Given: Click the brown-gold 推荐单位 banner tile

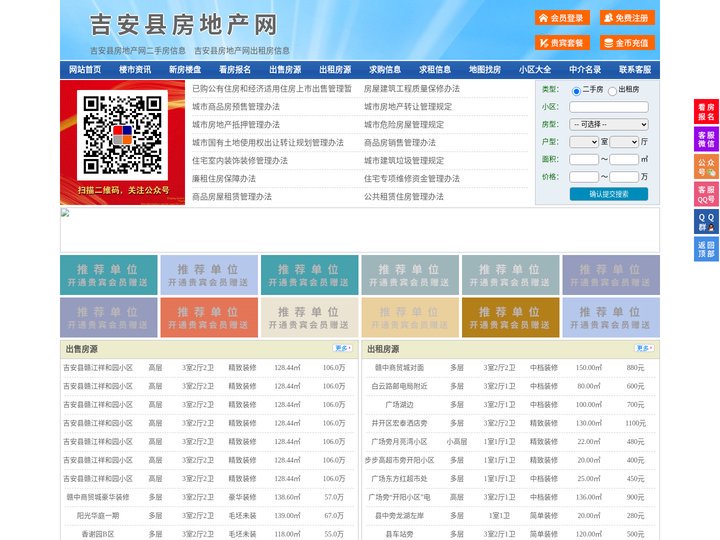Looking at the screenshot, I should 511,317.
